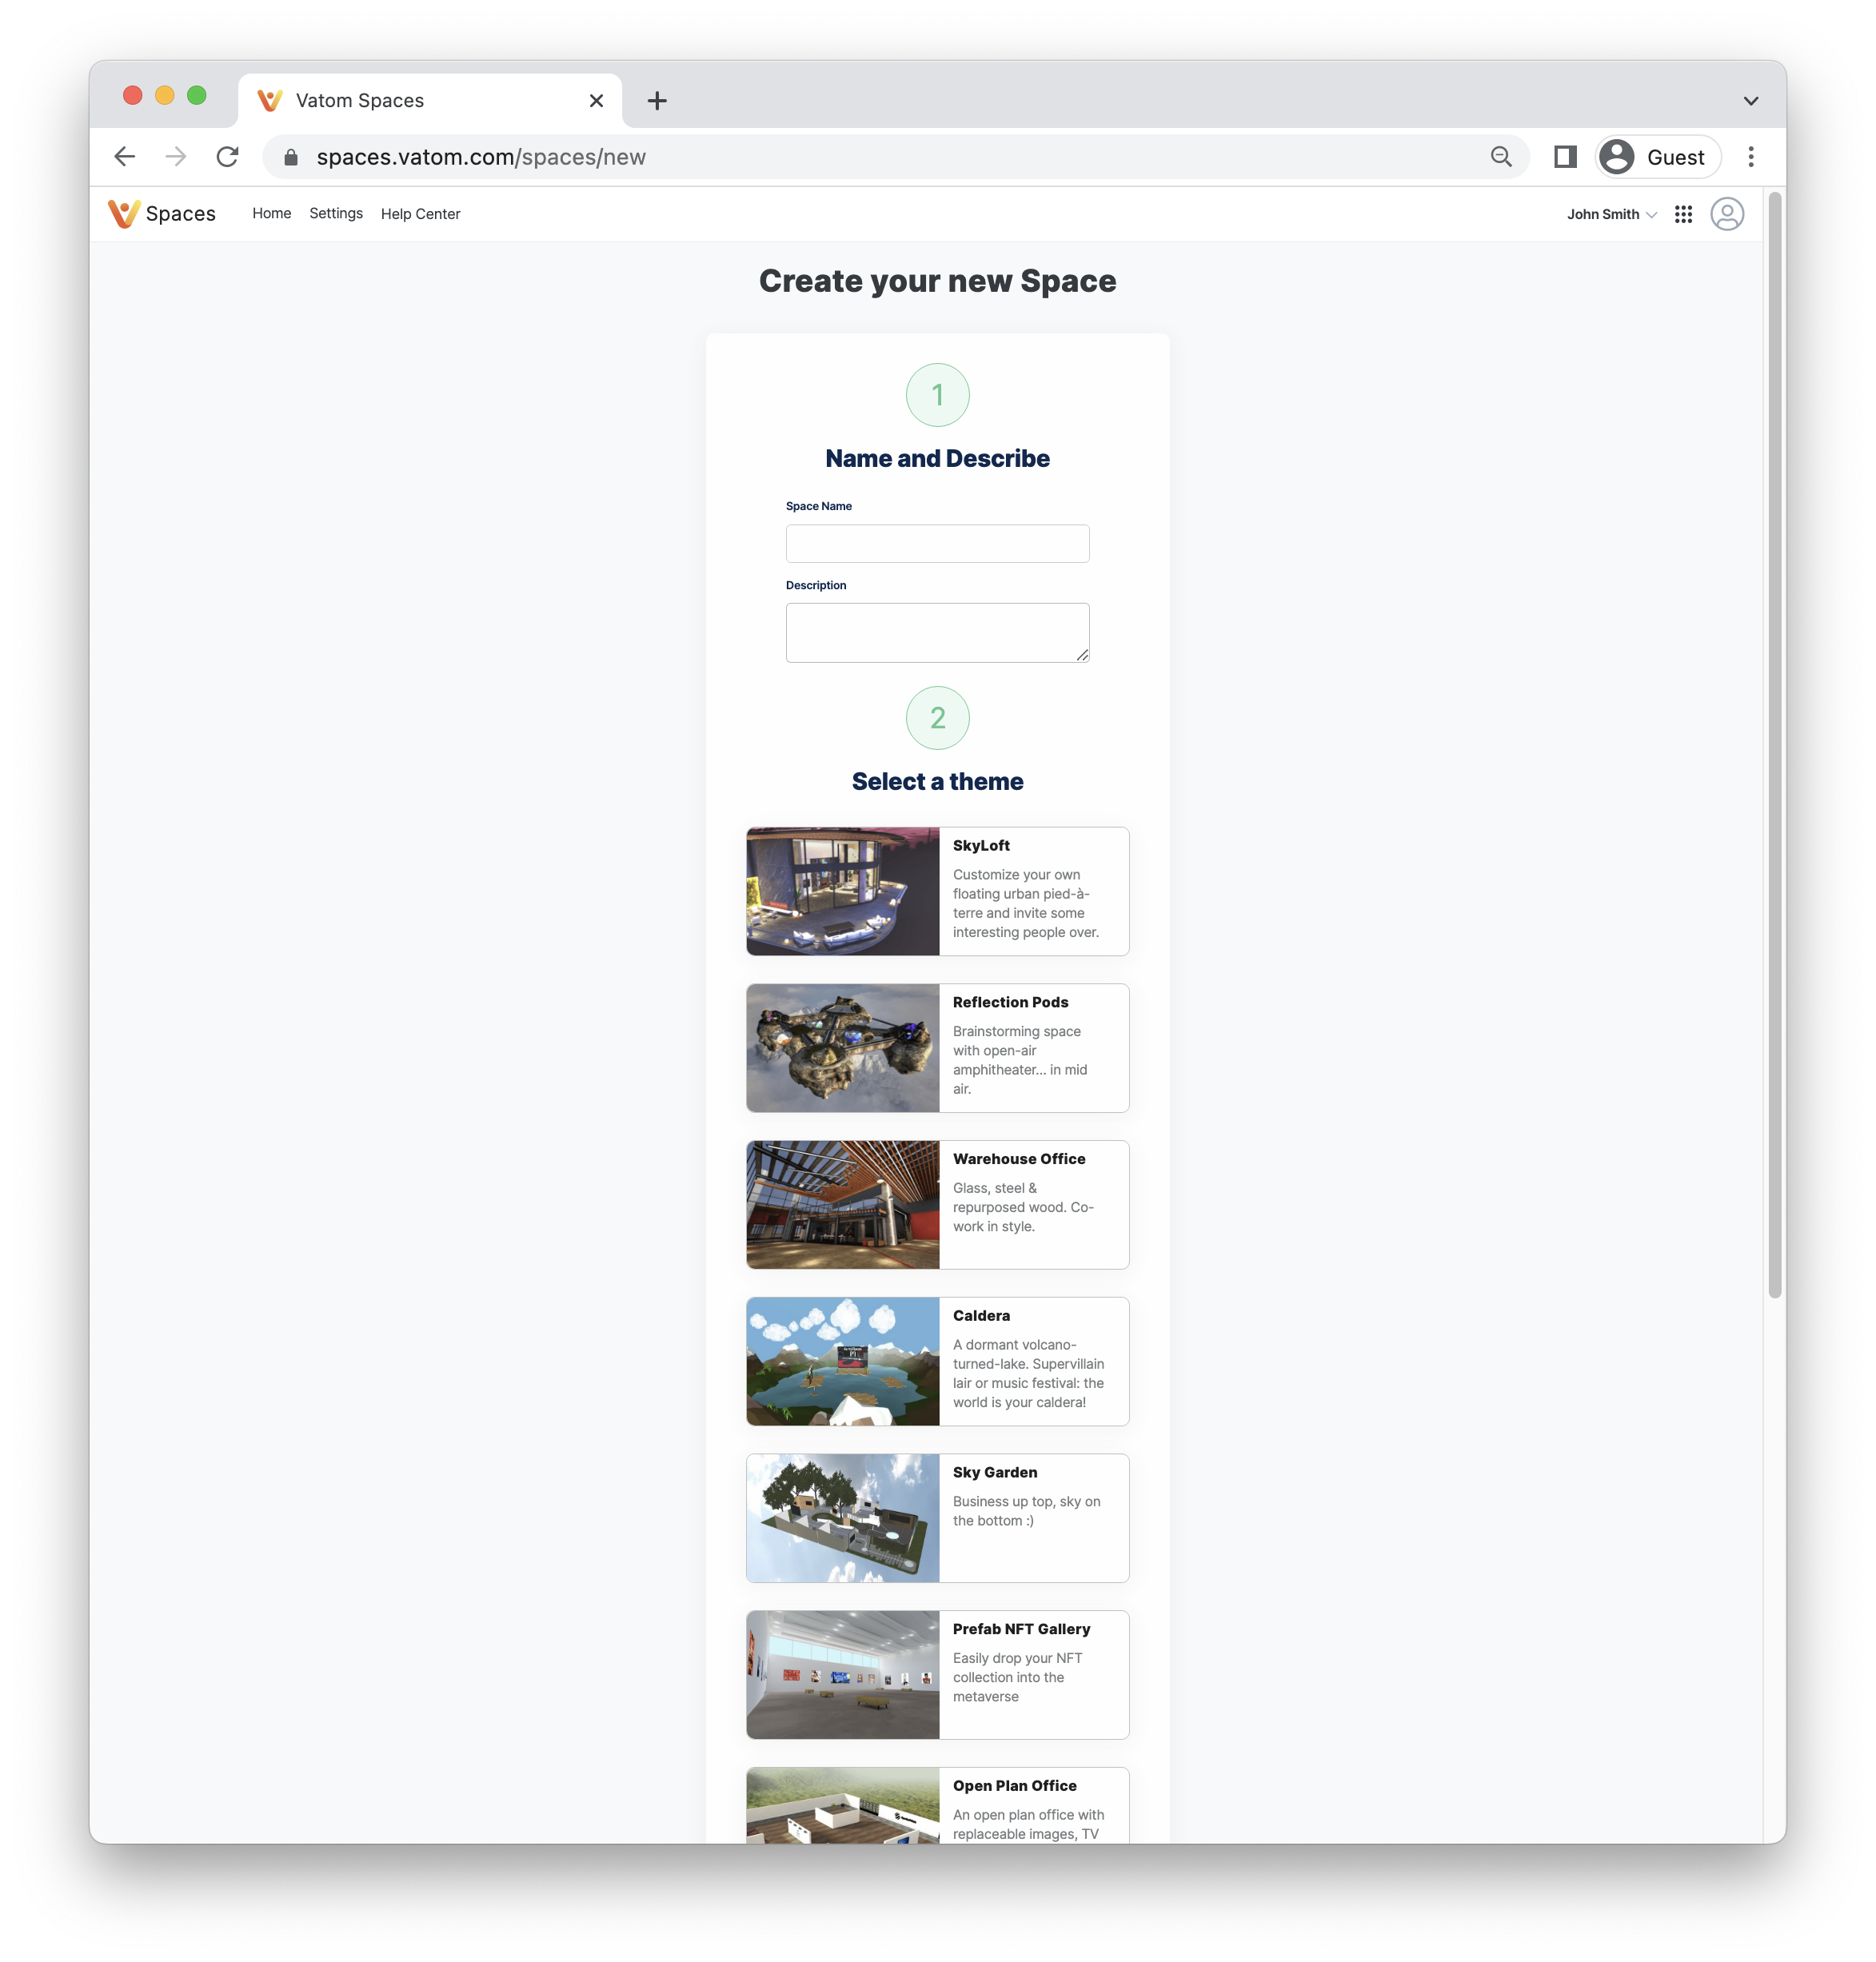
Task: Open the user profile avatar icon
Action: point(1727,214)
